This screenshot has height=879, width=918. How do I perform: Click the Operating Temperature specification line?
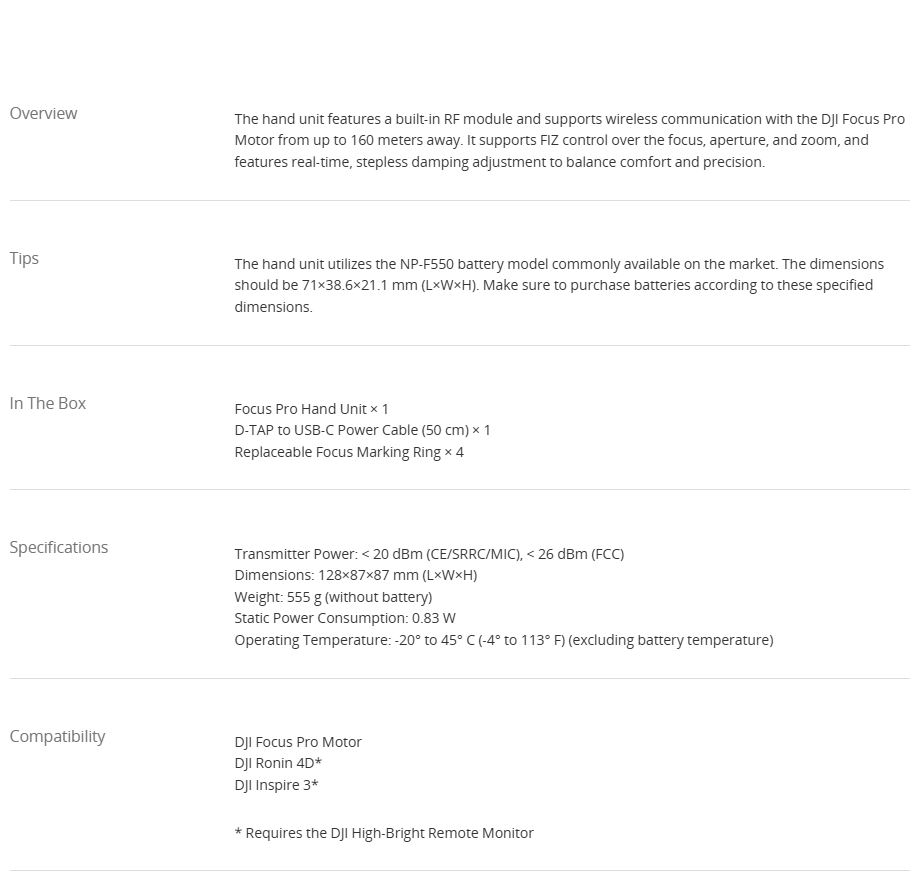[x=503, y=640]
